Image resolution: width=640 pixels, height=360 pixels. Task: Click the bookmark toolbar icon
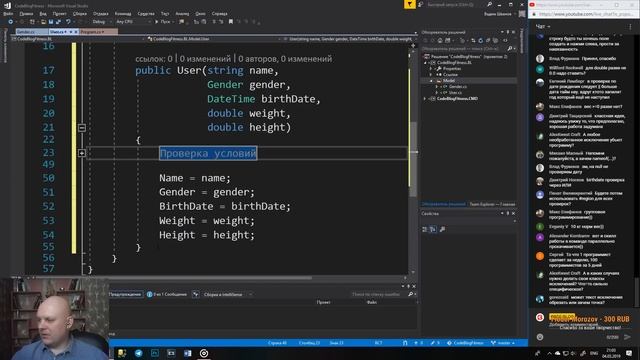pyautogui.click(x=231, y=22)
